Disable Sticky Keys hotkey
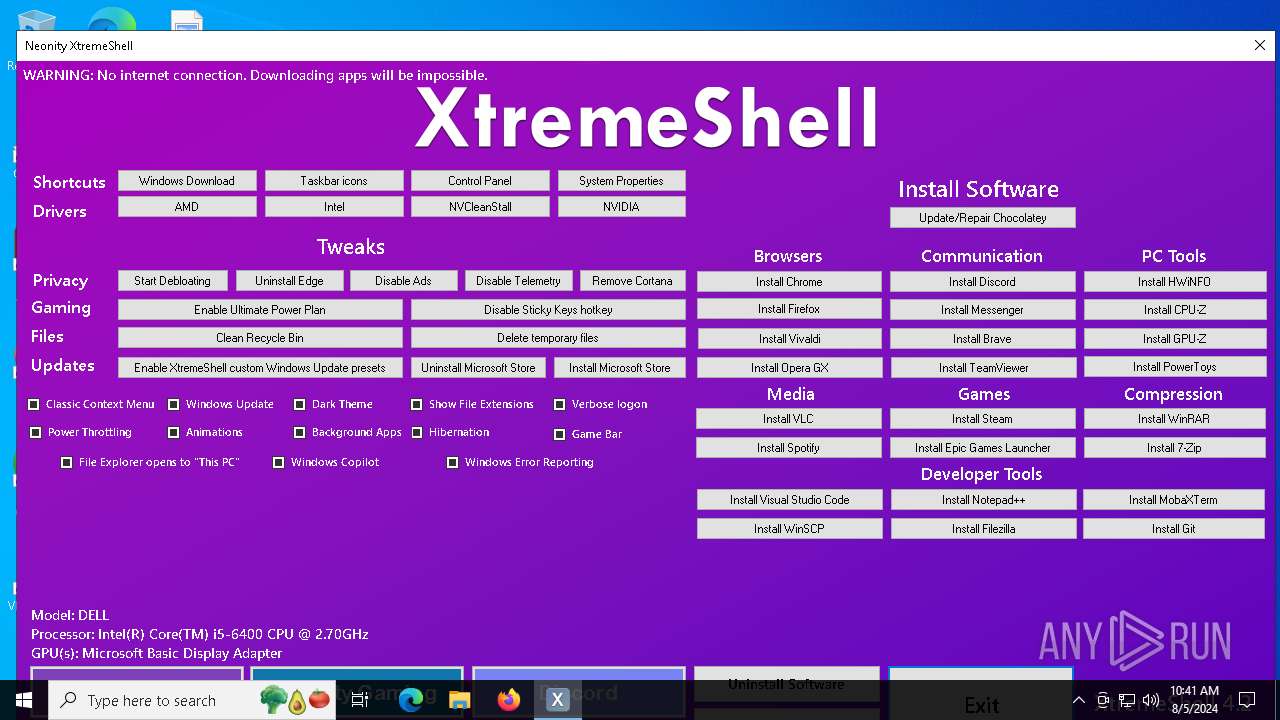Image resolution: width=1280 pixels, height=720 pixels. pyautogui.click(x=548, y=310)
